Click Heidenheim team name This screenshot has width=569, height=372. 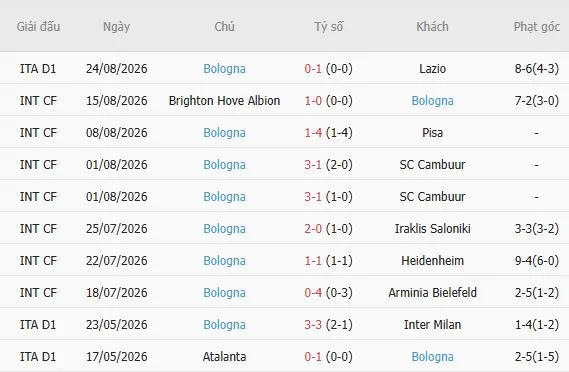[x=432, y=261]
